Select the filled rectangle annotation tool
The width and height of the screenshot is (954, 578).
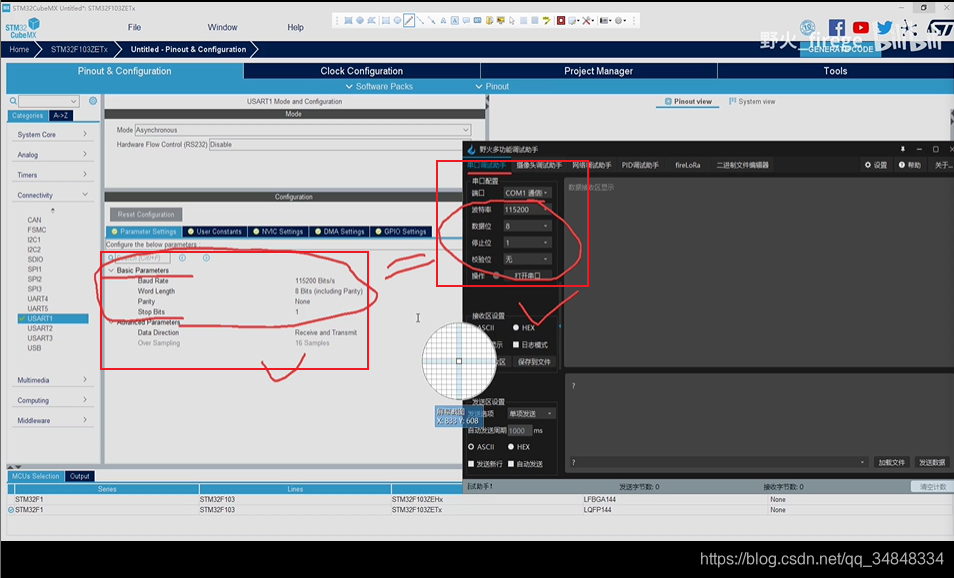[x=348, y=21]
